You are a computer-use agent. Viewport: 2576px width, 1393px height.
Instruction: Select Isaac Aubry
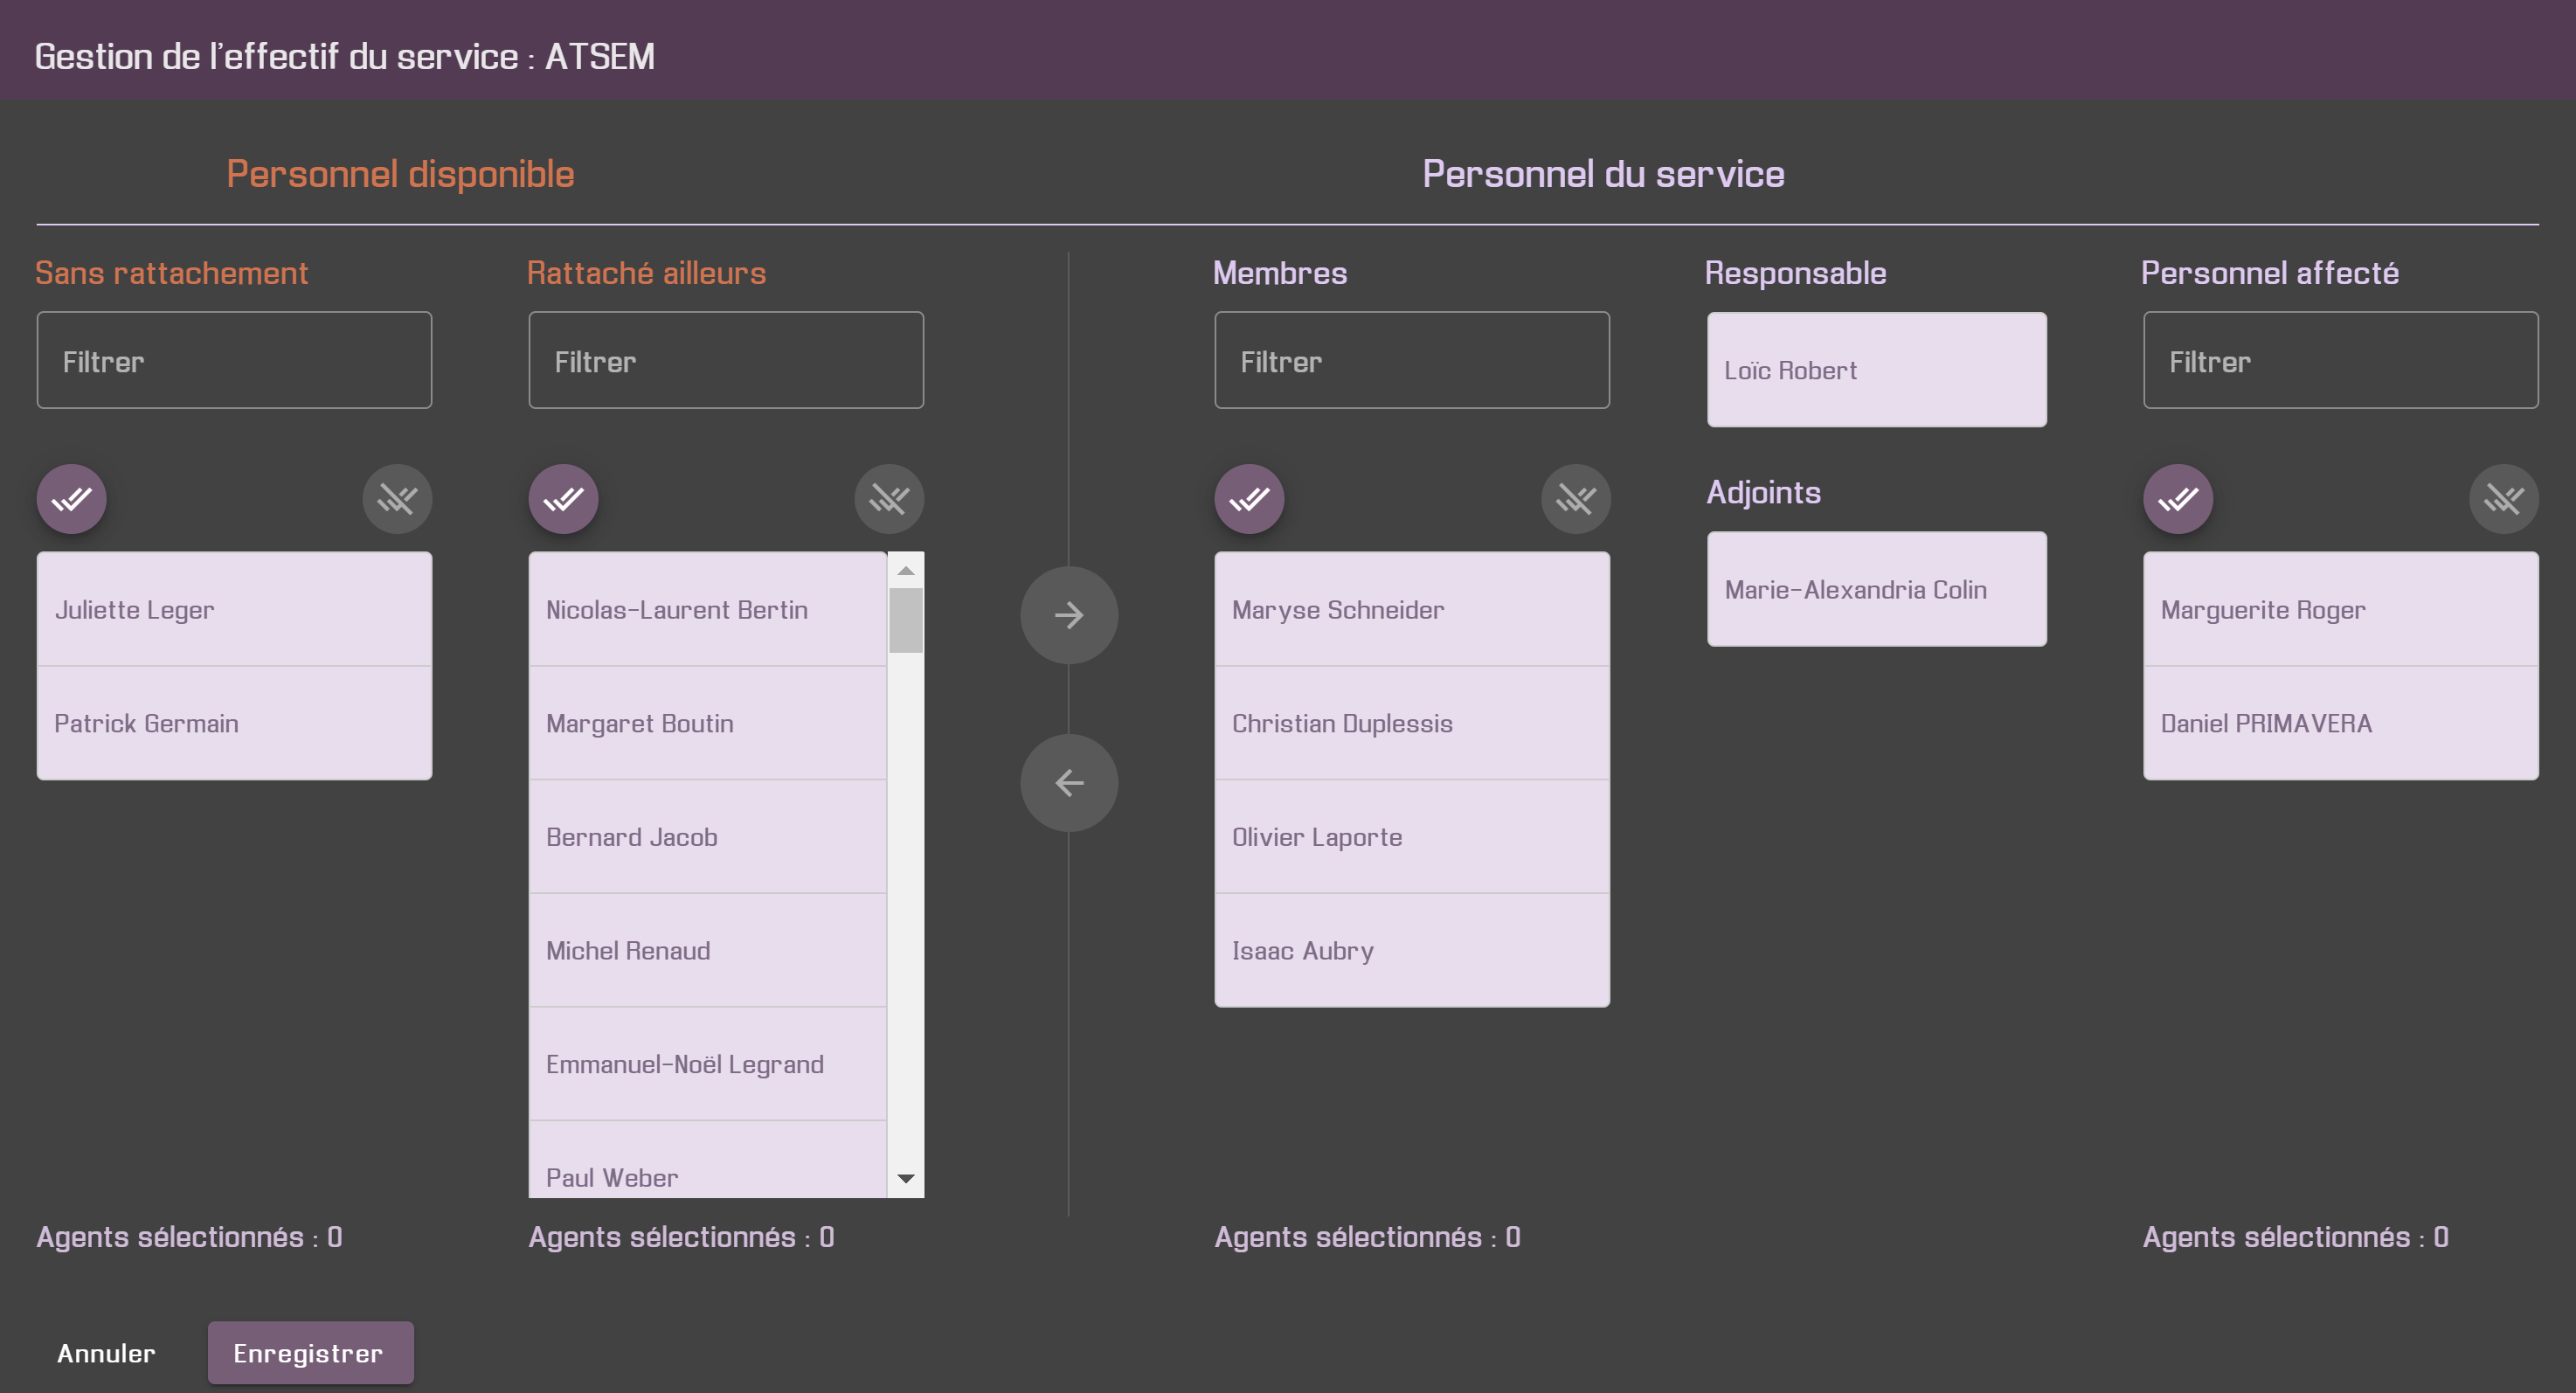coord(1412,950)
